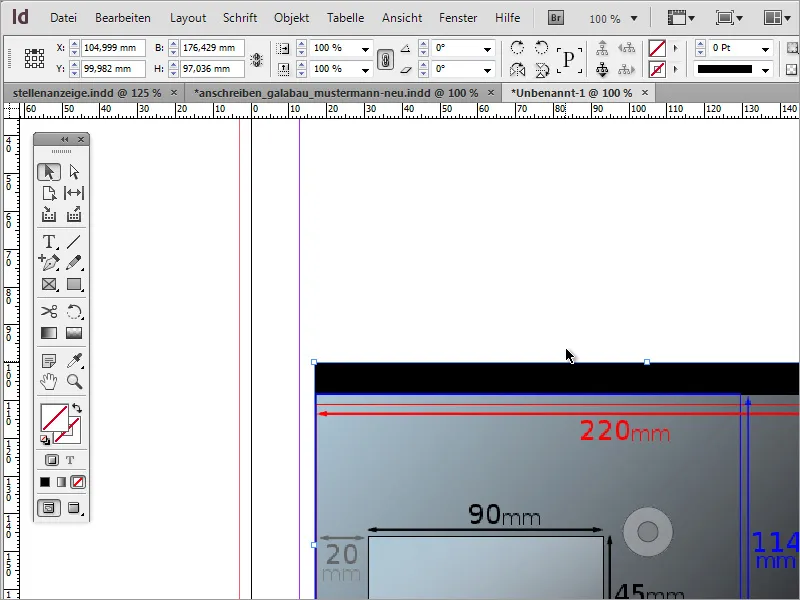Select the Scissors tool
Image resolution: width=800 pixels, height=600 pixels.
[x=49, y=311]
